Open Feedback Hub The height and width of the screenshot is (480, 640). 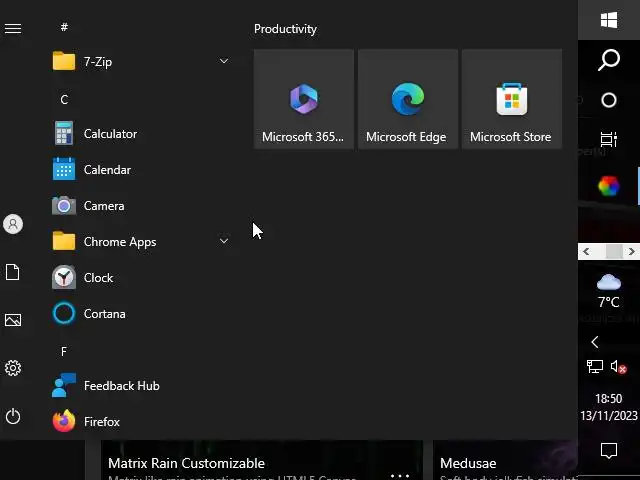(x=141, y=385)
